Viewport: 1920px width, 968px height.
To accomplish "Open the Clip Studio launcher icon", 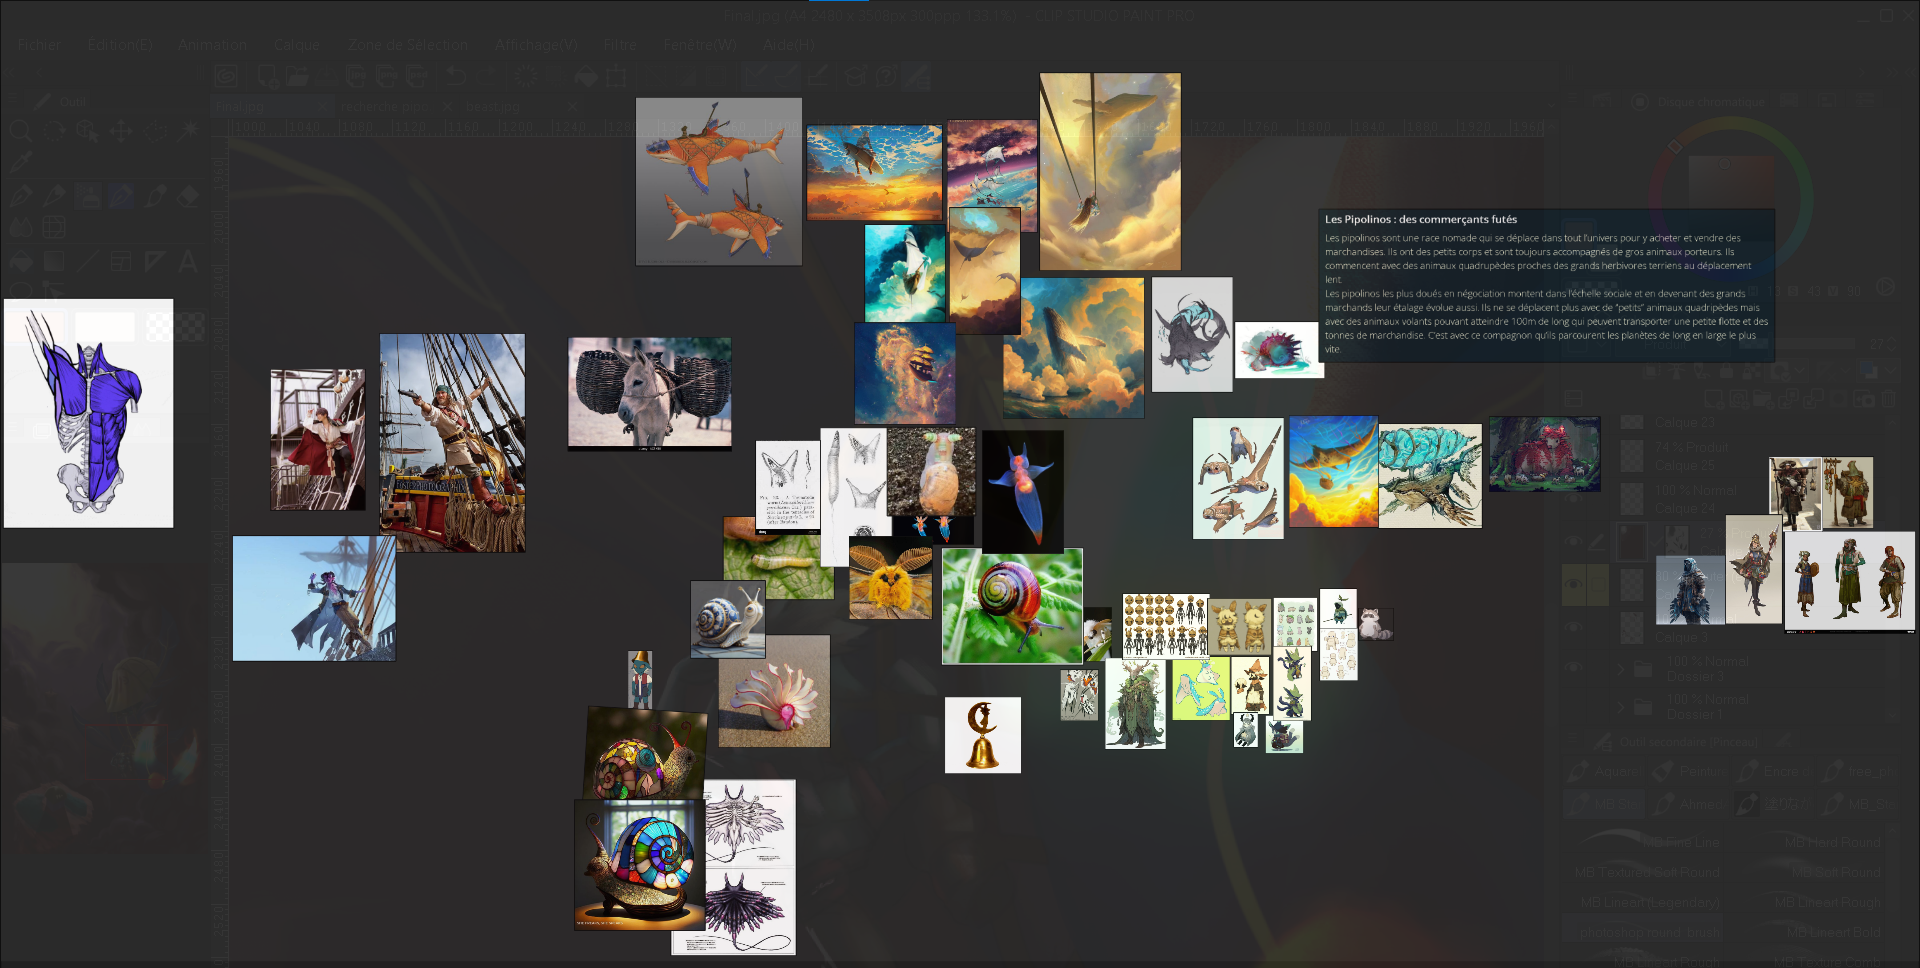I will 227,76.
